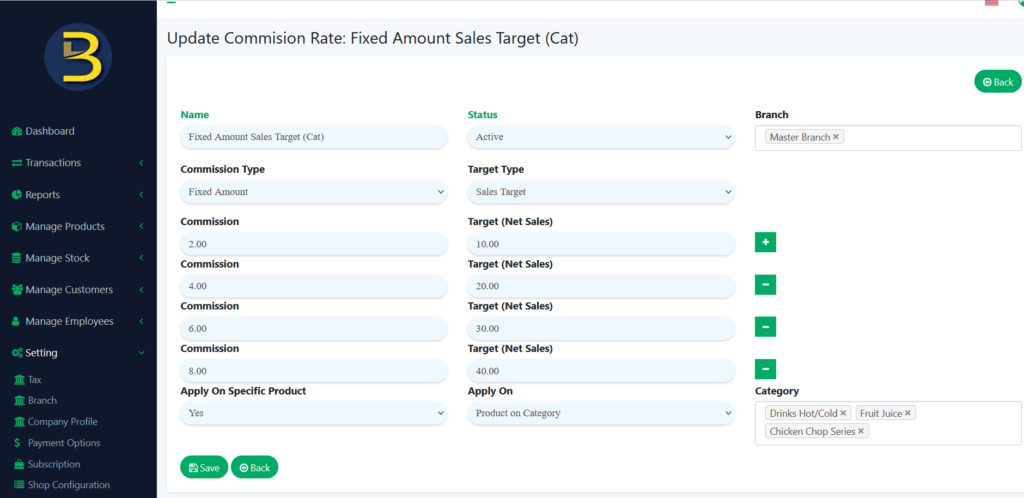Click the green plus icon to add commission row
This screenshot has width=1024, height=498.
click(x=765, y=242)
